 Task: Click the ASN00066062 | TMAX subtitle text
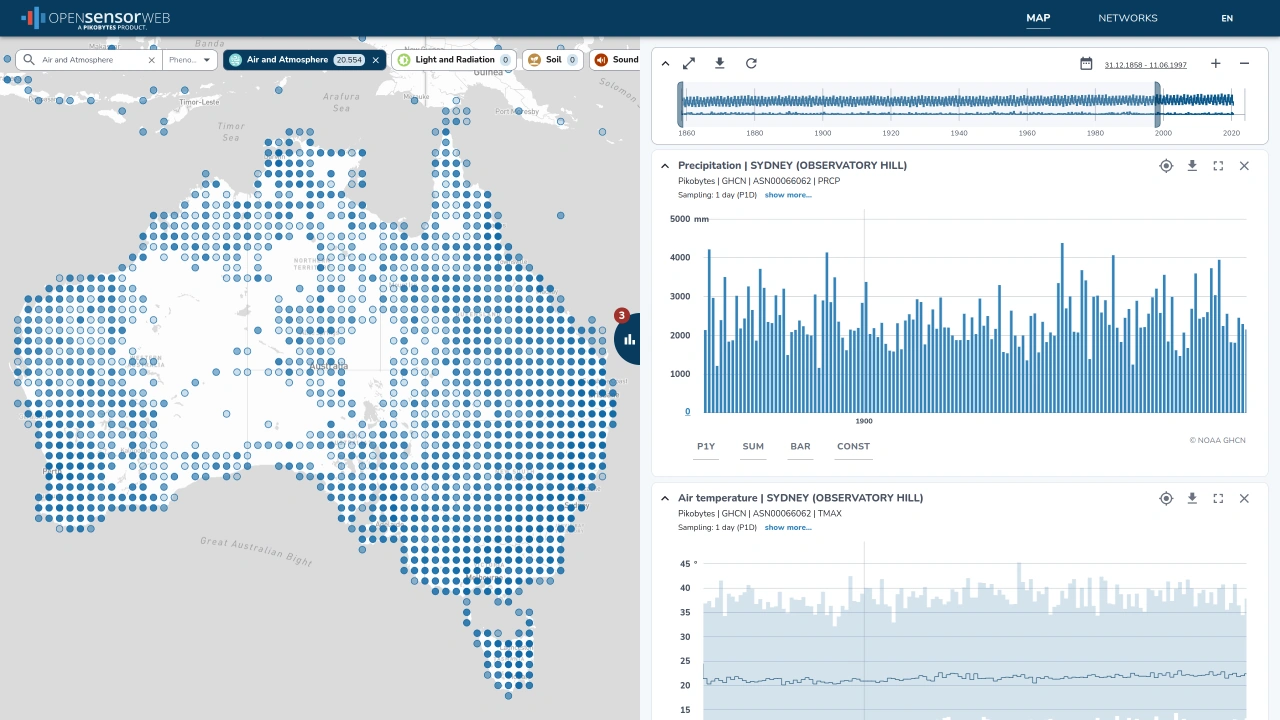797,514
